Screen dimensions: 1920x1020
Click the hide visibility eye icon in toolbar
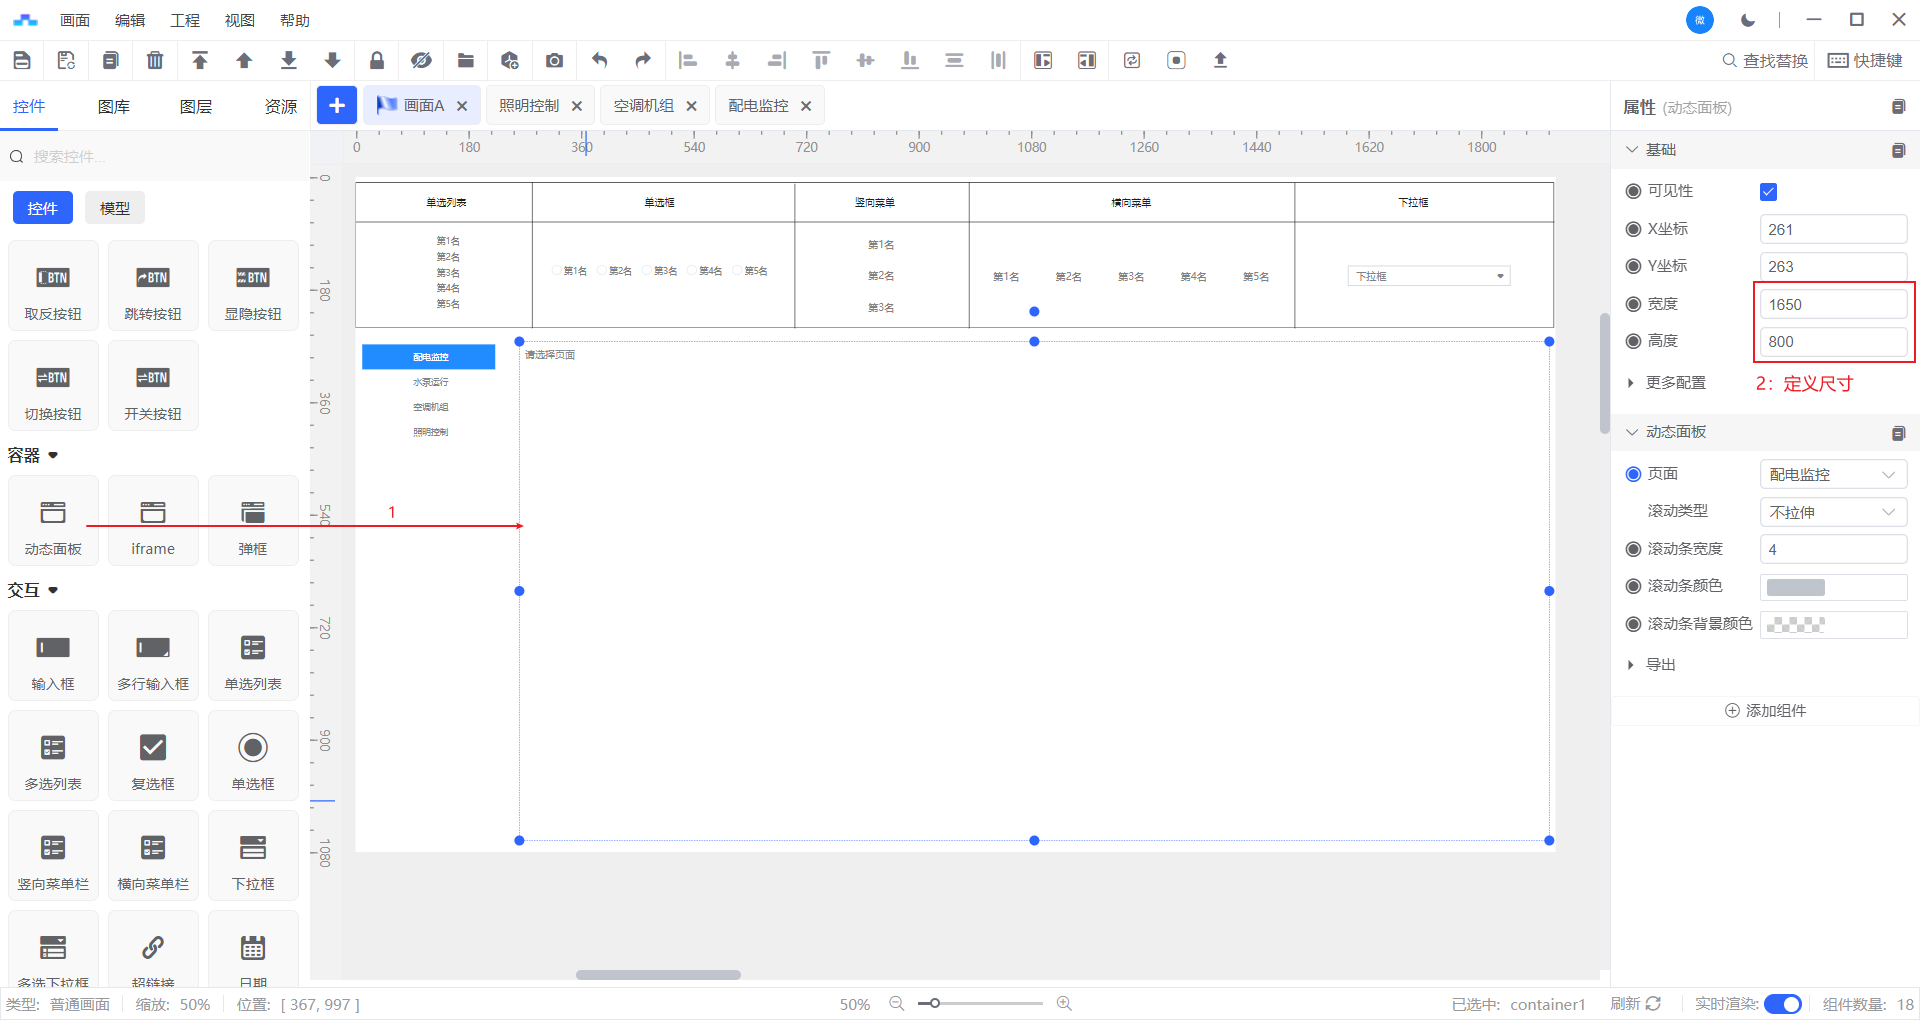tap(421, 60)
